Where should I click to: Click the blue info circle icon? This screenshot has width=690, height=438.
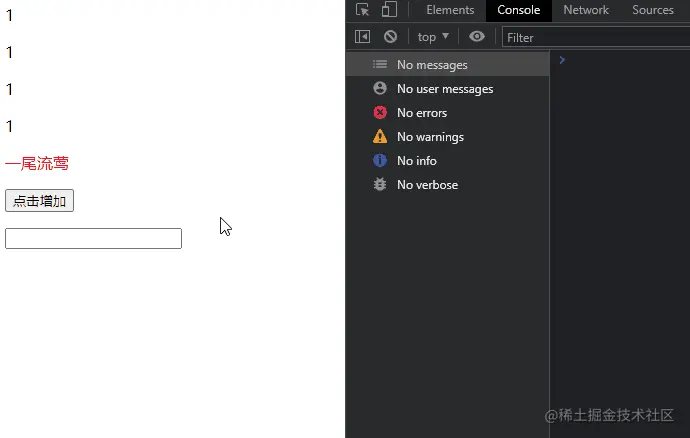click(380, 161)
